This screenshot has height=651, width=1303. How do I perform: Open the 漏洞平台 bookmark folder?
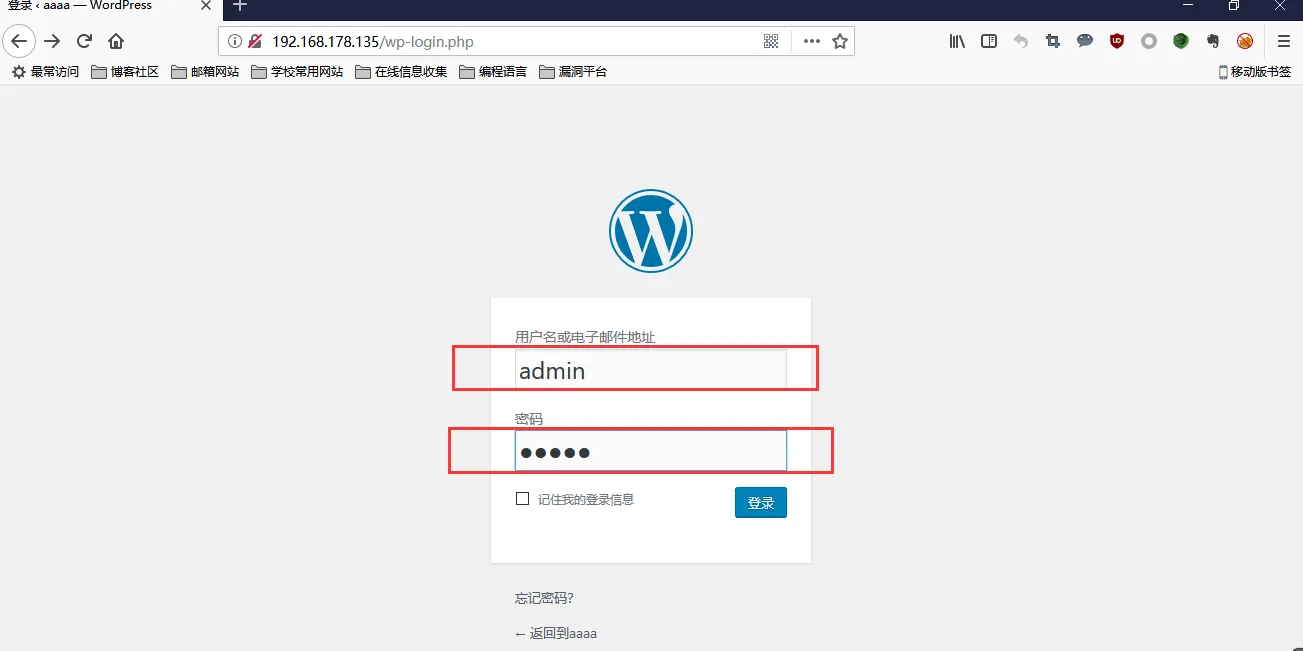tap(573, 72)
